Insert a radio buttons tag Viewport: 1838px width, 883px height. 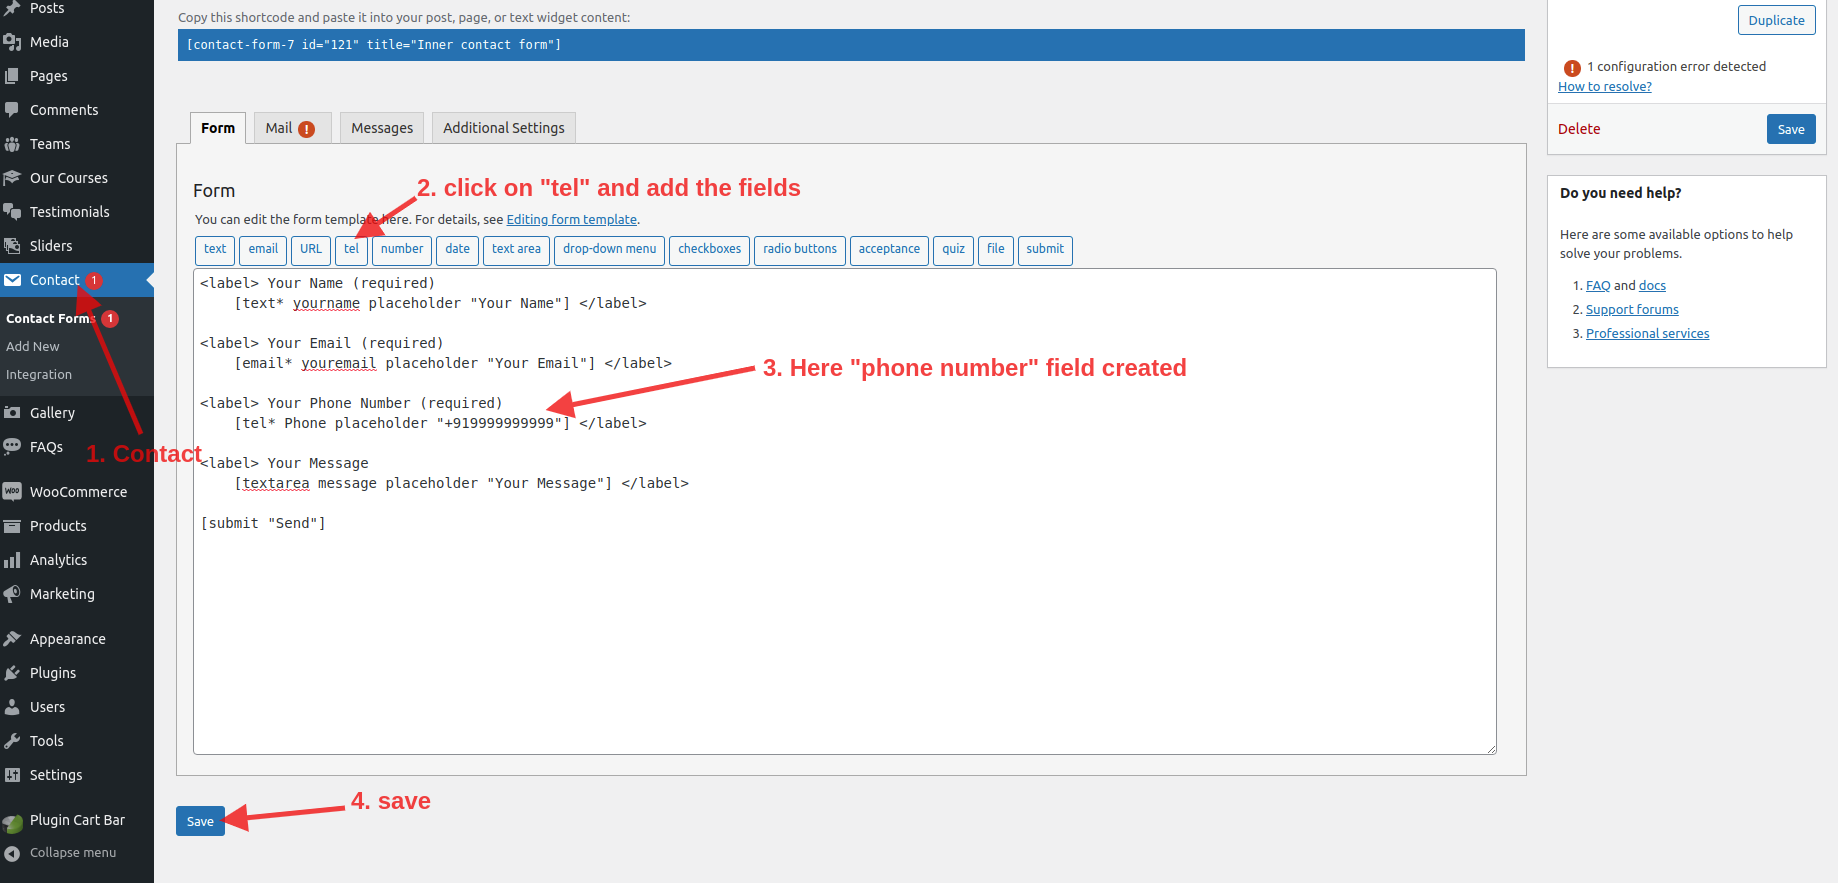click(800, 250)
